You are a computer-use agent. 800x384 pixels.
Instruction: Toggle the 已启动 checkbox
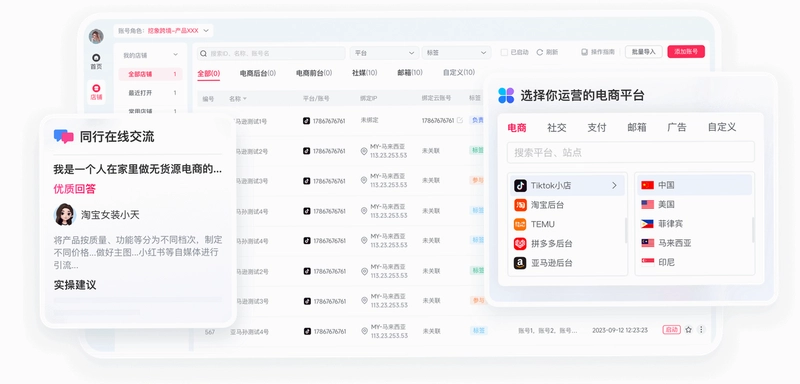504,52
